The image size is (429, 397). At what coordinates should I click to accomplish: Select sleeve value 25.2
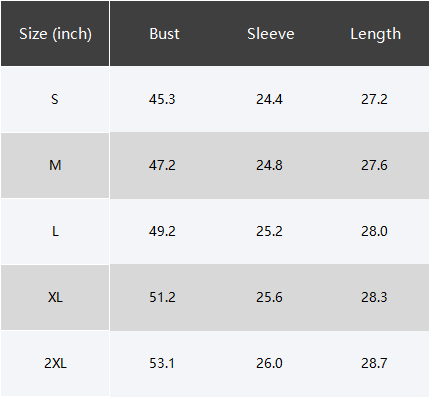(269, 231)
